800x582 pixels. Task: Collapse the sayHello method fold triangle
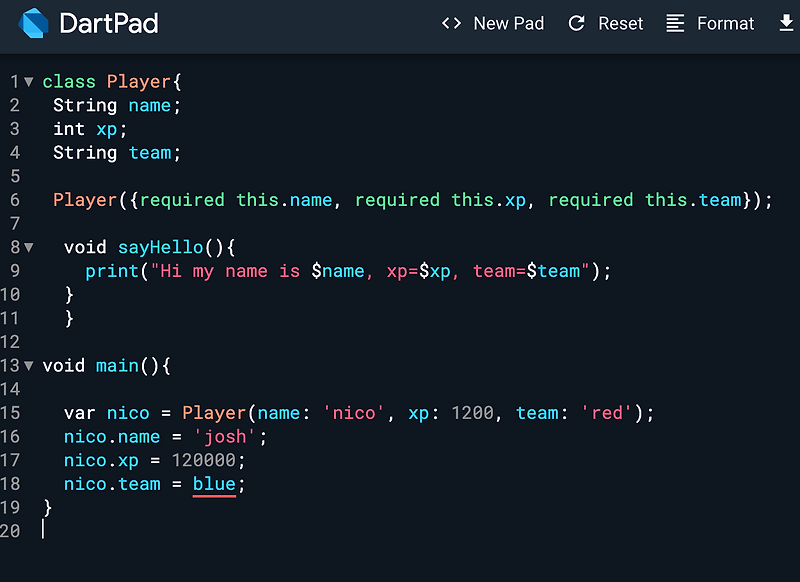coord(29,246)
